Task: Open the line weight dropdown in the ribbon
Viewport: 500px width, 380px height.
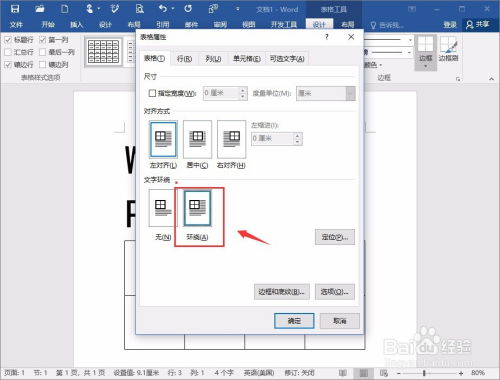Action: coord(410,52)
